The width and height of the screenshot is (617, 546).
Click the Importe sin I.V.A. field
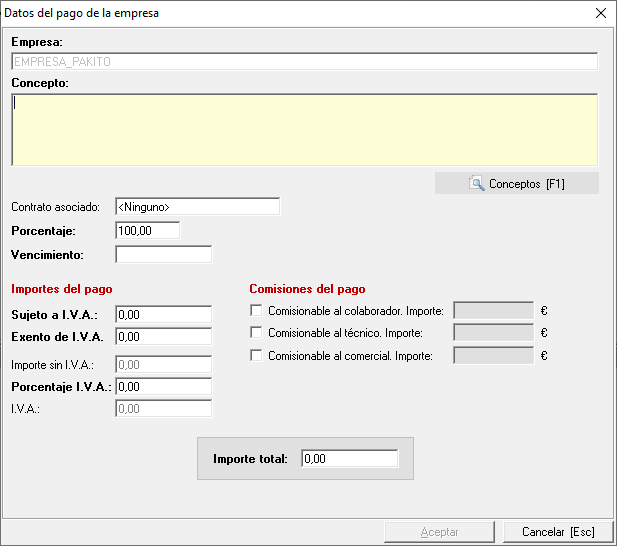pos(163,365)
